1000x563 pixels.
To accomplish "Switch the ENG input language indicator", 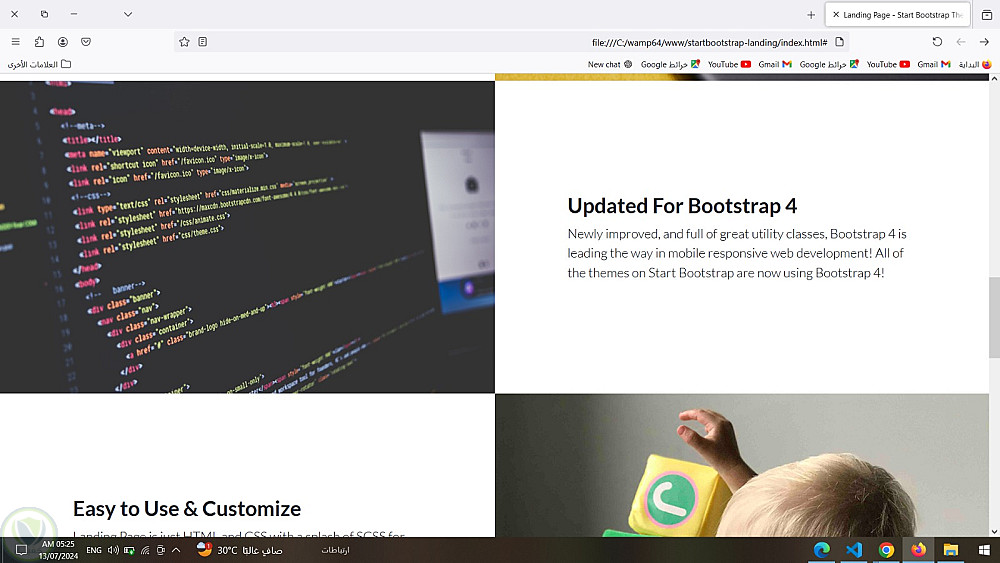I will pos(94,550).
